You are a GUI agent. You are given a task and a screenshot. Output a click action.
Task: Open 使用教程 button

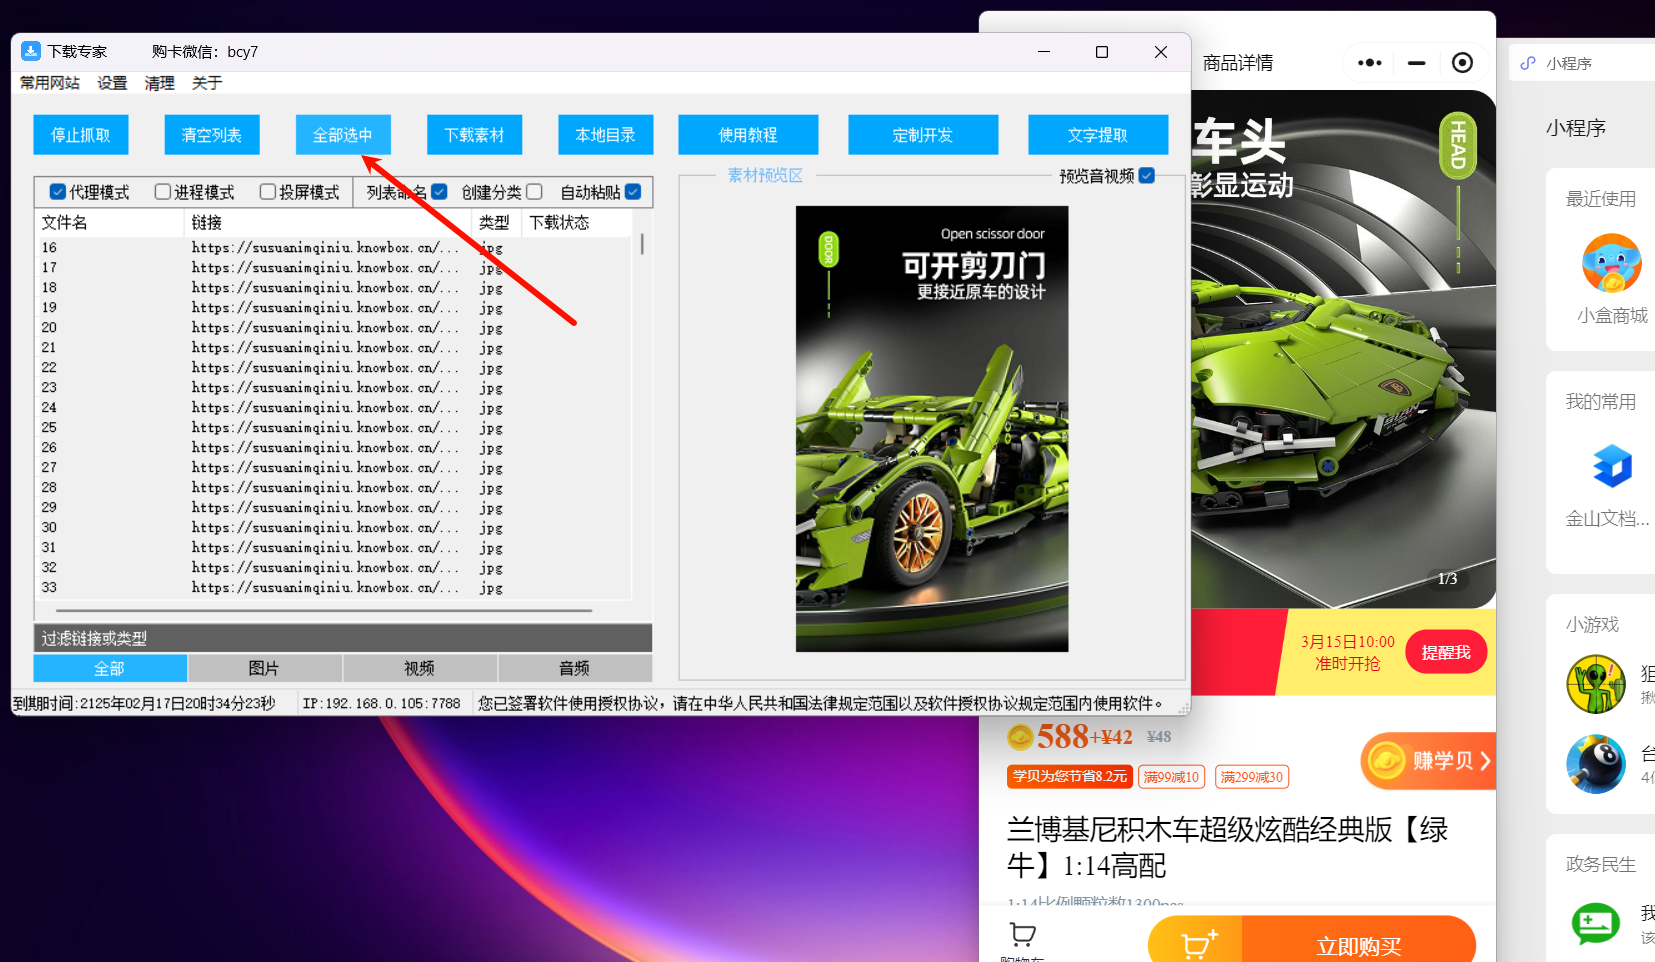click(748, 135)
